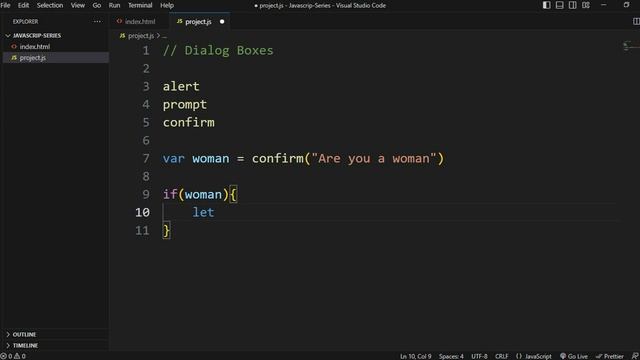The image size is (640, 360).
Task: Start Go Live server from status bar
Action: coord(573,356)
